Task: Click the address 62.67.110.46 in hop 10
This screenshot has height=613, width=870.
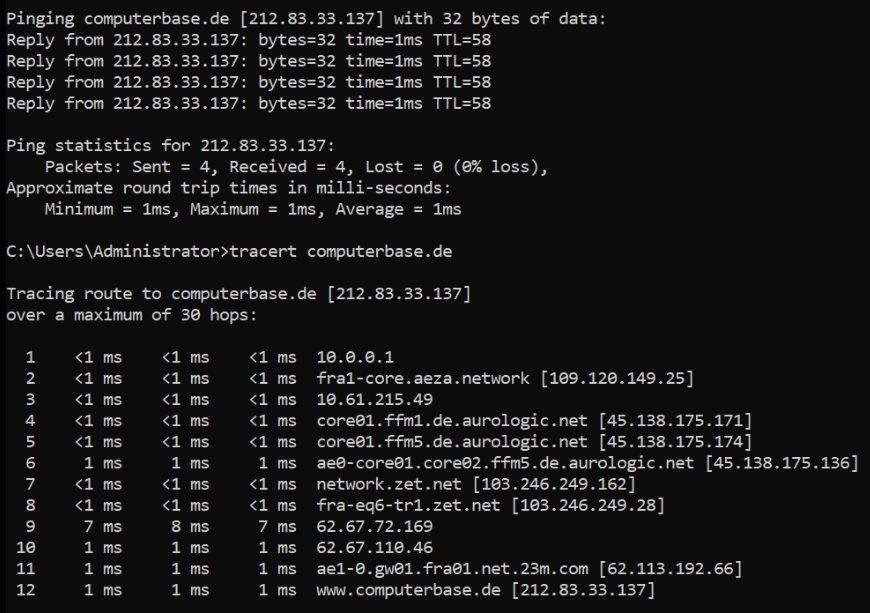Action: tap(375, 548)
